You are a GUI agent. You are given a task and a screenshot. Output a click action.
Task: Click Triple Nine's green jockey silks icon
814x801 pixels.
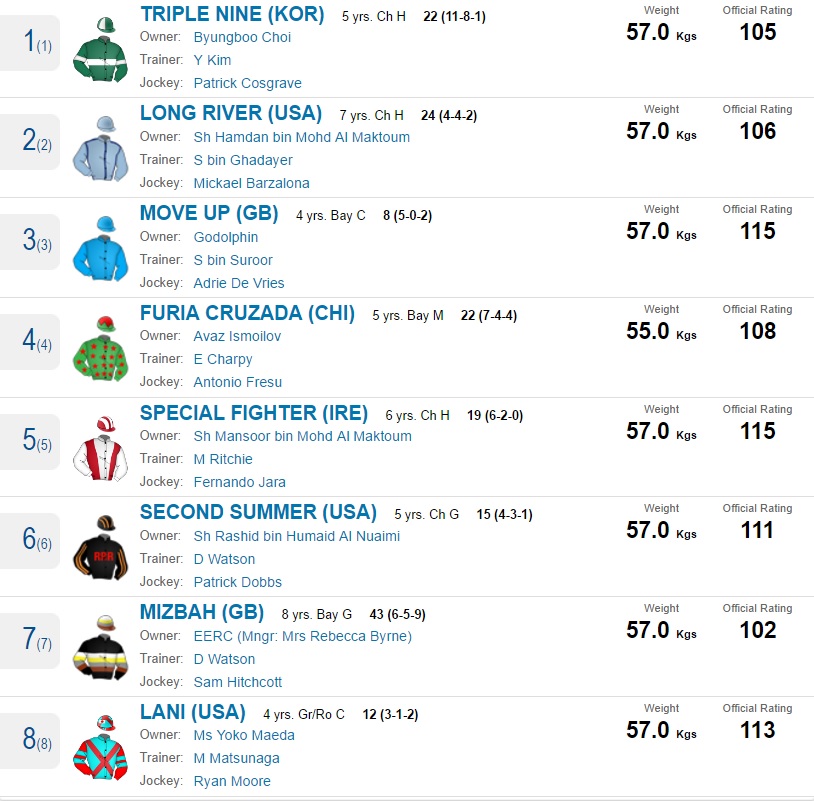(100, 50)
